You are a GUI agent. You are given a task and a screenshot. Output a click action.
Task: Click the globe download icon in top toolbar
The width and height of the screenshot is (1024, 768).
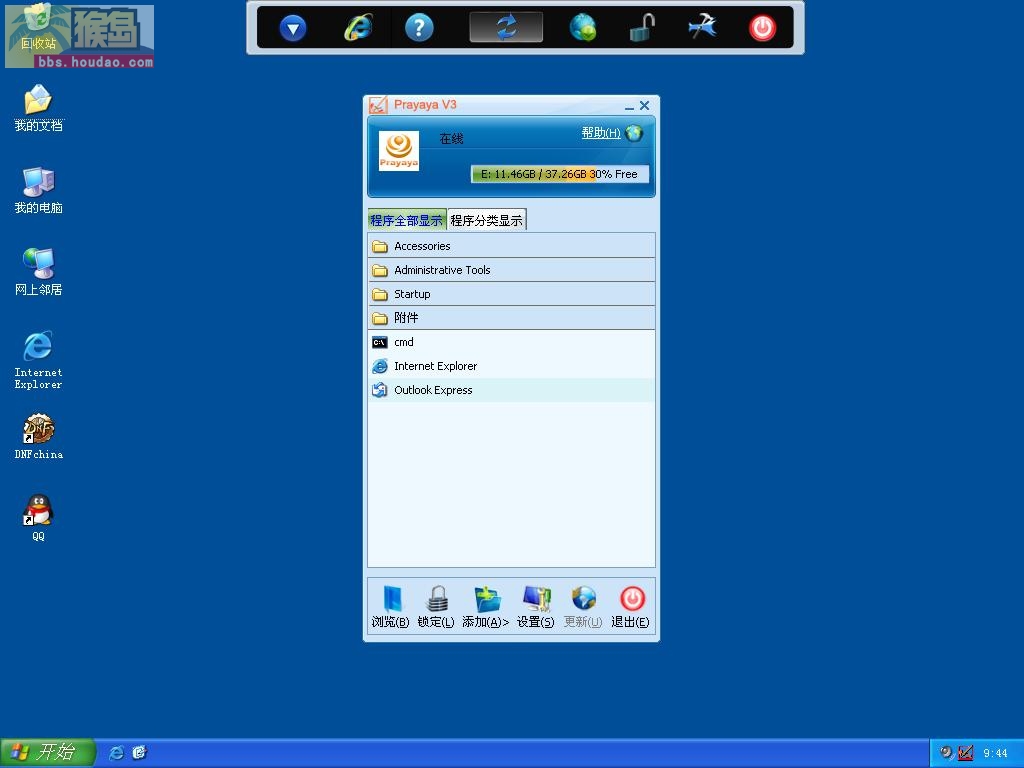click(583, 28)
